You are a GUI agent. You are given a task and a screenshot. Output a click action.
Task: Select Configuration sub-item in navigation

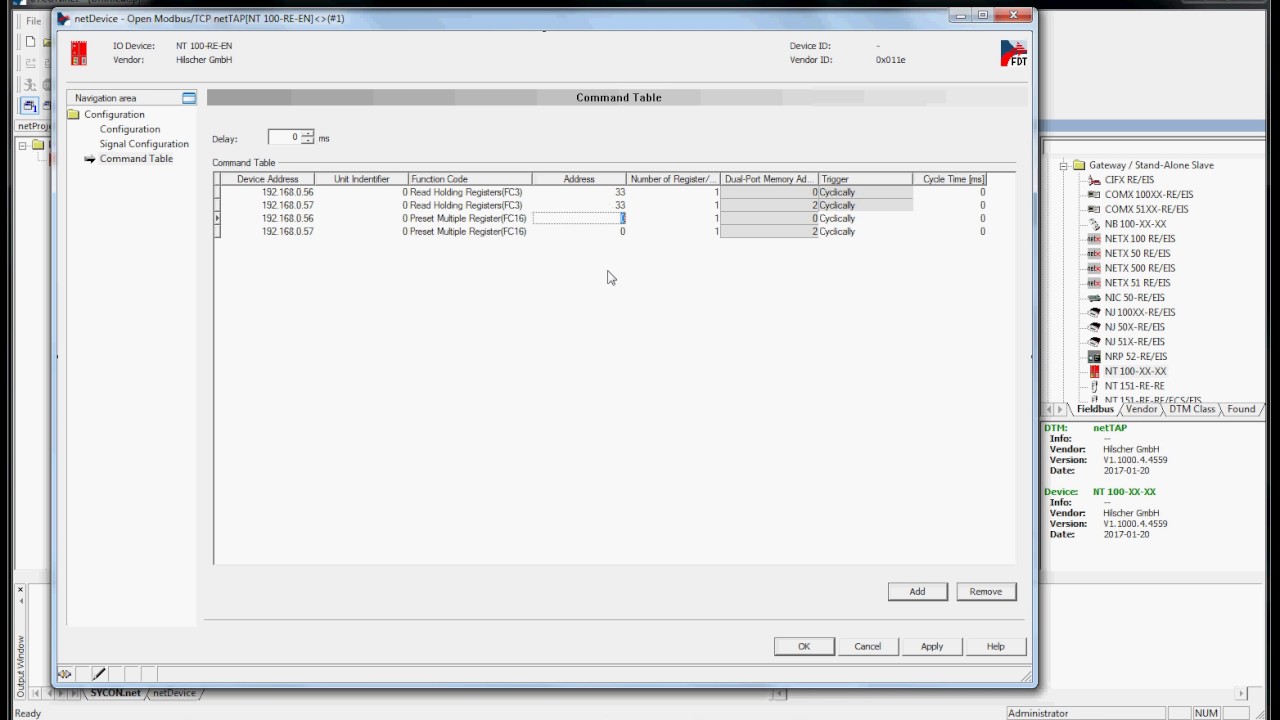point(130,129)
